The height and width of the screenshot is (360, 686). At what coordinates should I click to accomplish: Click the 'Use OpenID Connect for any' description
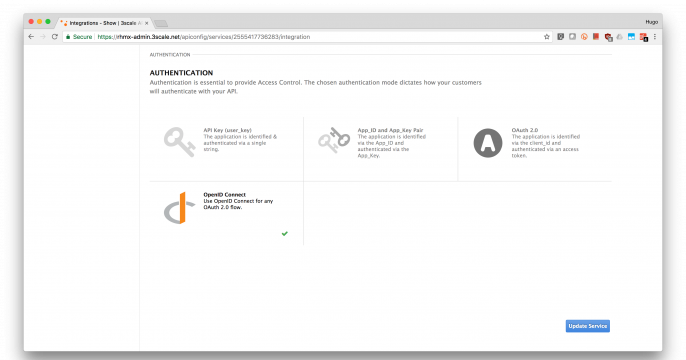coord(238,201)
